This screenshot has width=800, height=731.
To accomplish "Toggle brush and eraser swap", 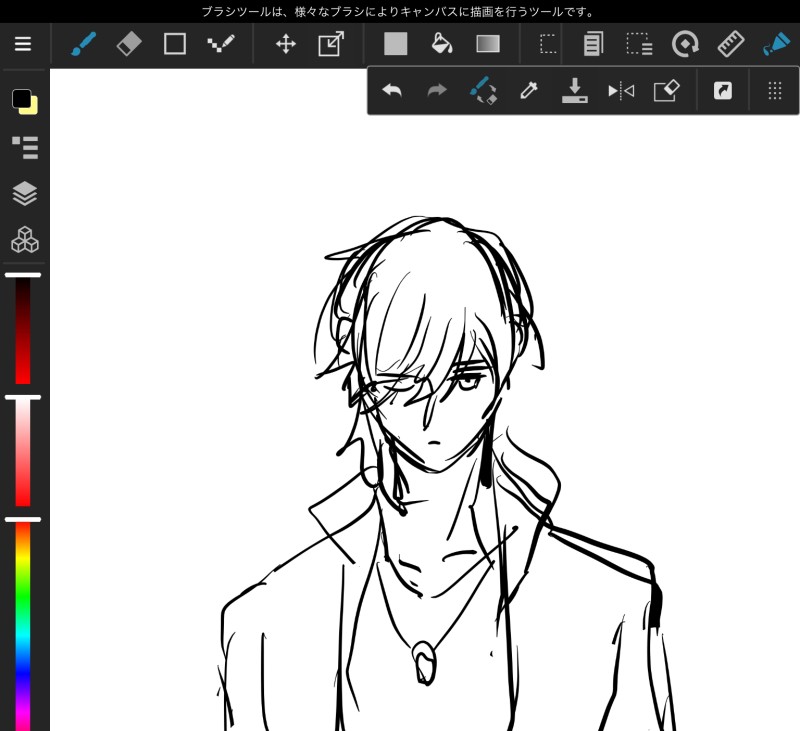I will (483, 91).
